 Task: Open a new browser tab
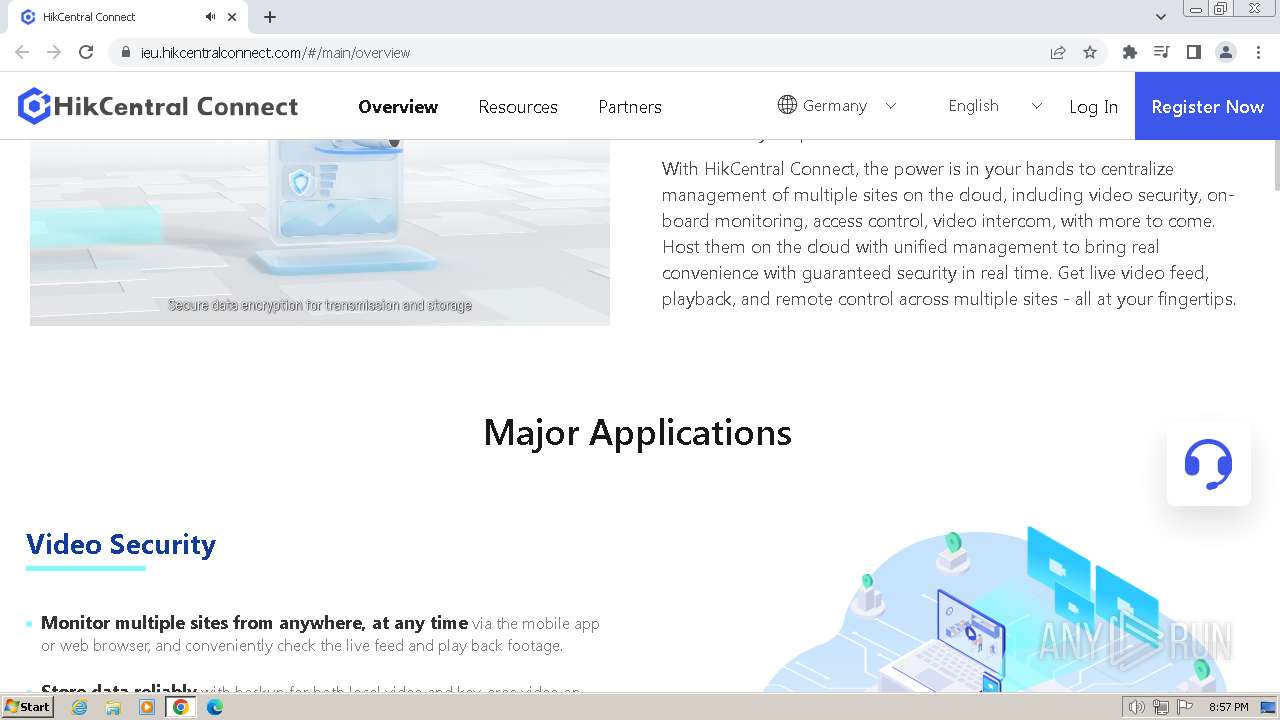(270, 17)
